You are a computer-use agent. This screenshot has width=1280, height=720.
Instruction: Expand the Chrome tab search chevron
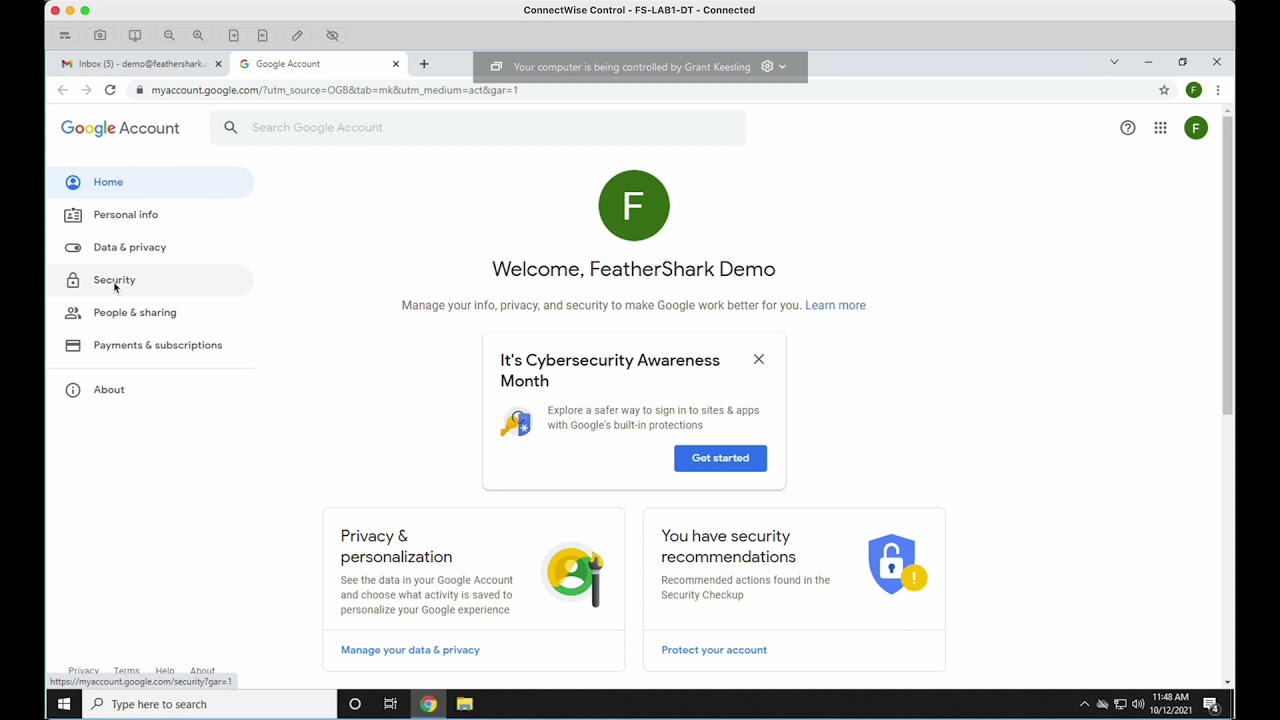point(1114,62)
